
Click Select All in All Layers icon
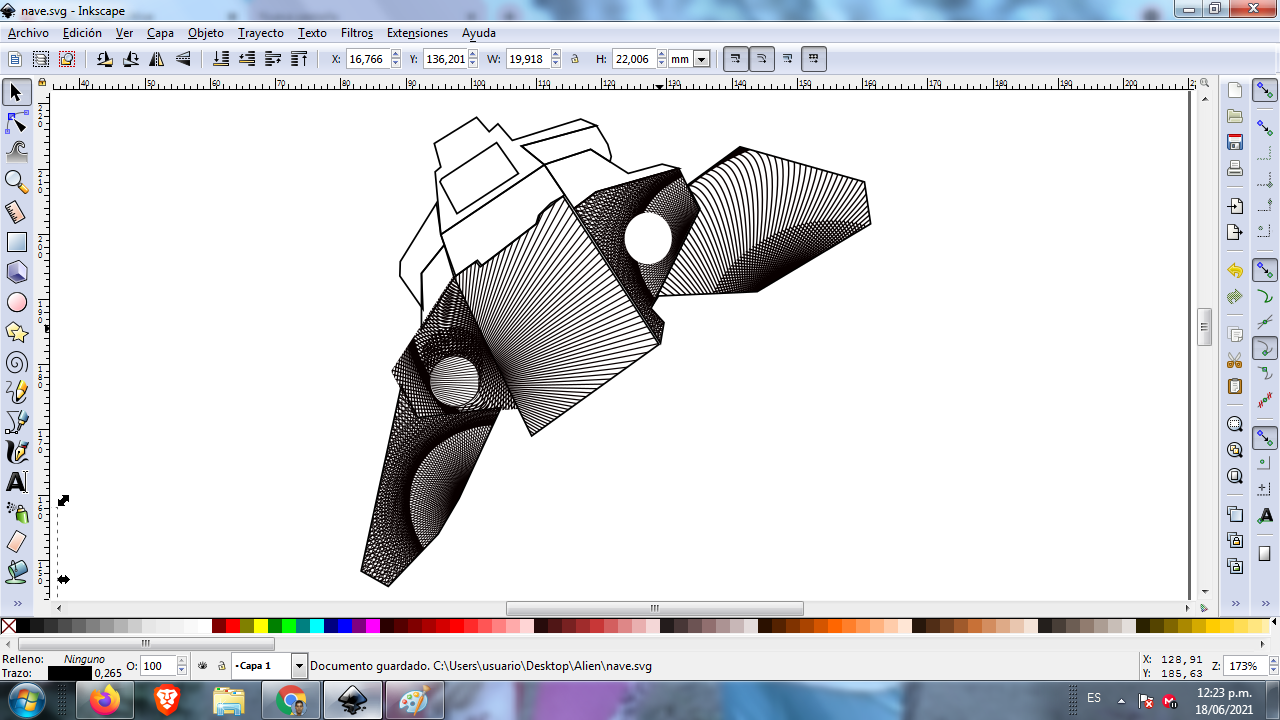click(x=40, y=59)
